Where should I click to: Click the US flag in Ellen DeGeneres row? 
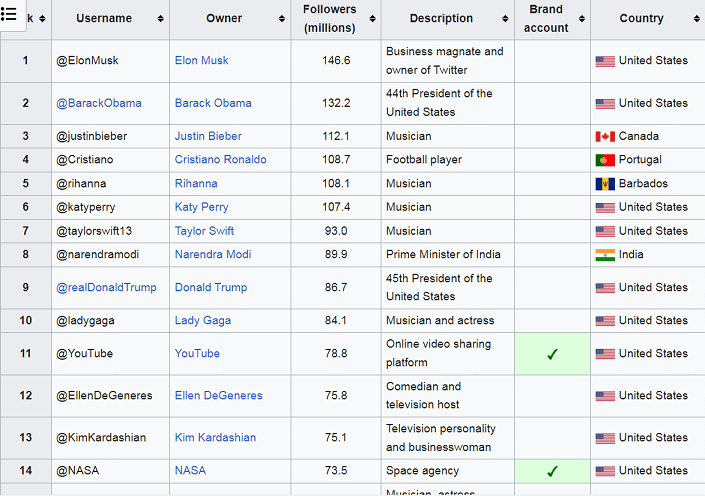point(605,396)
